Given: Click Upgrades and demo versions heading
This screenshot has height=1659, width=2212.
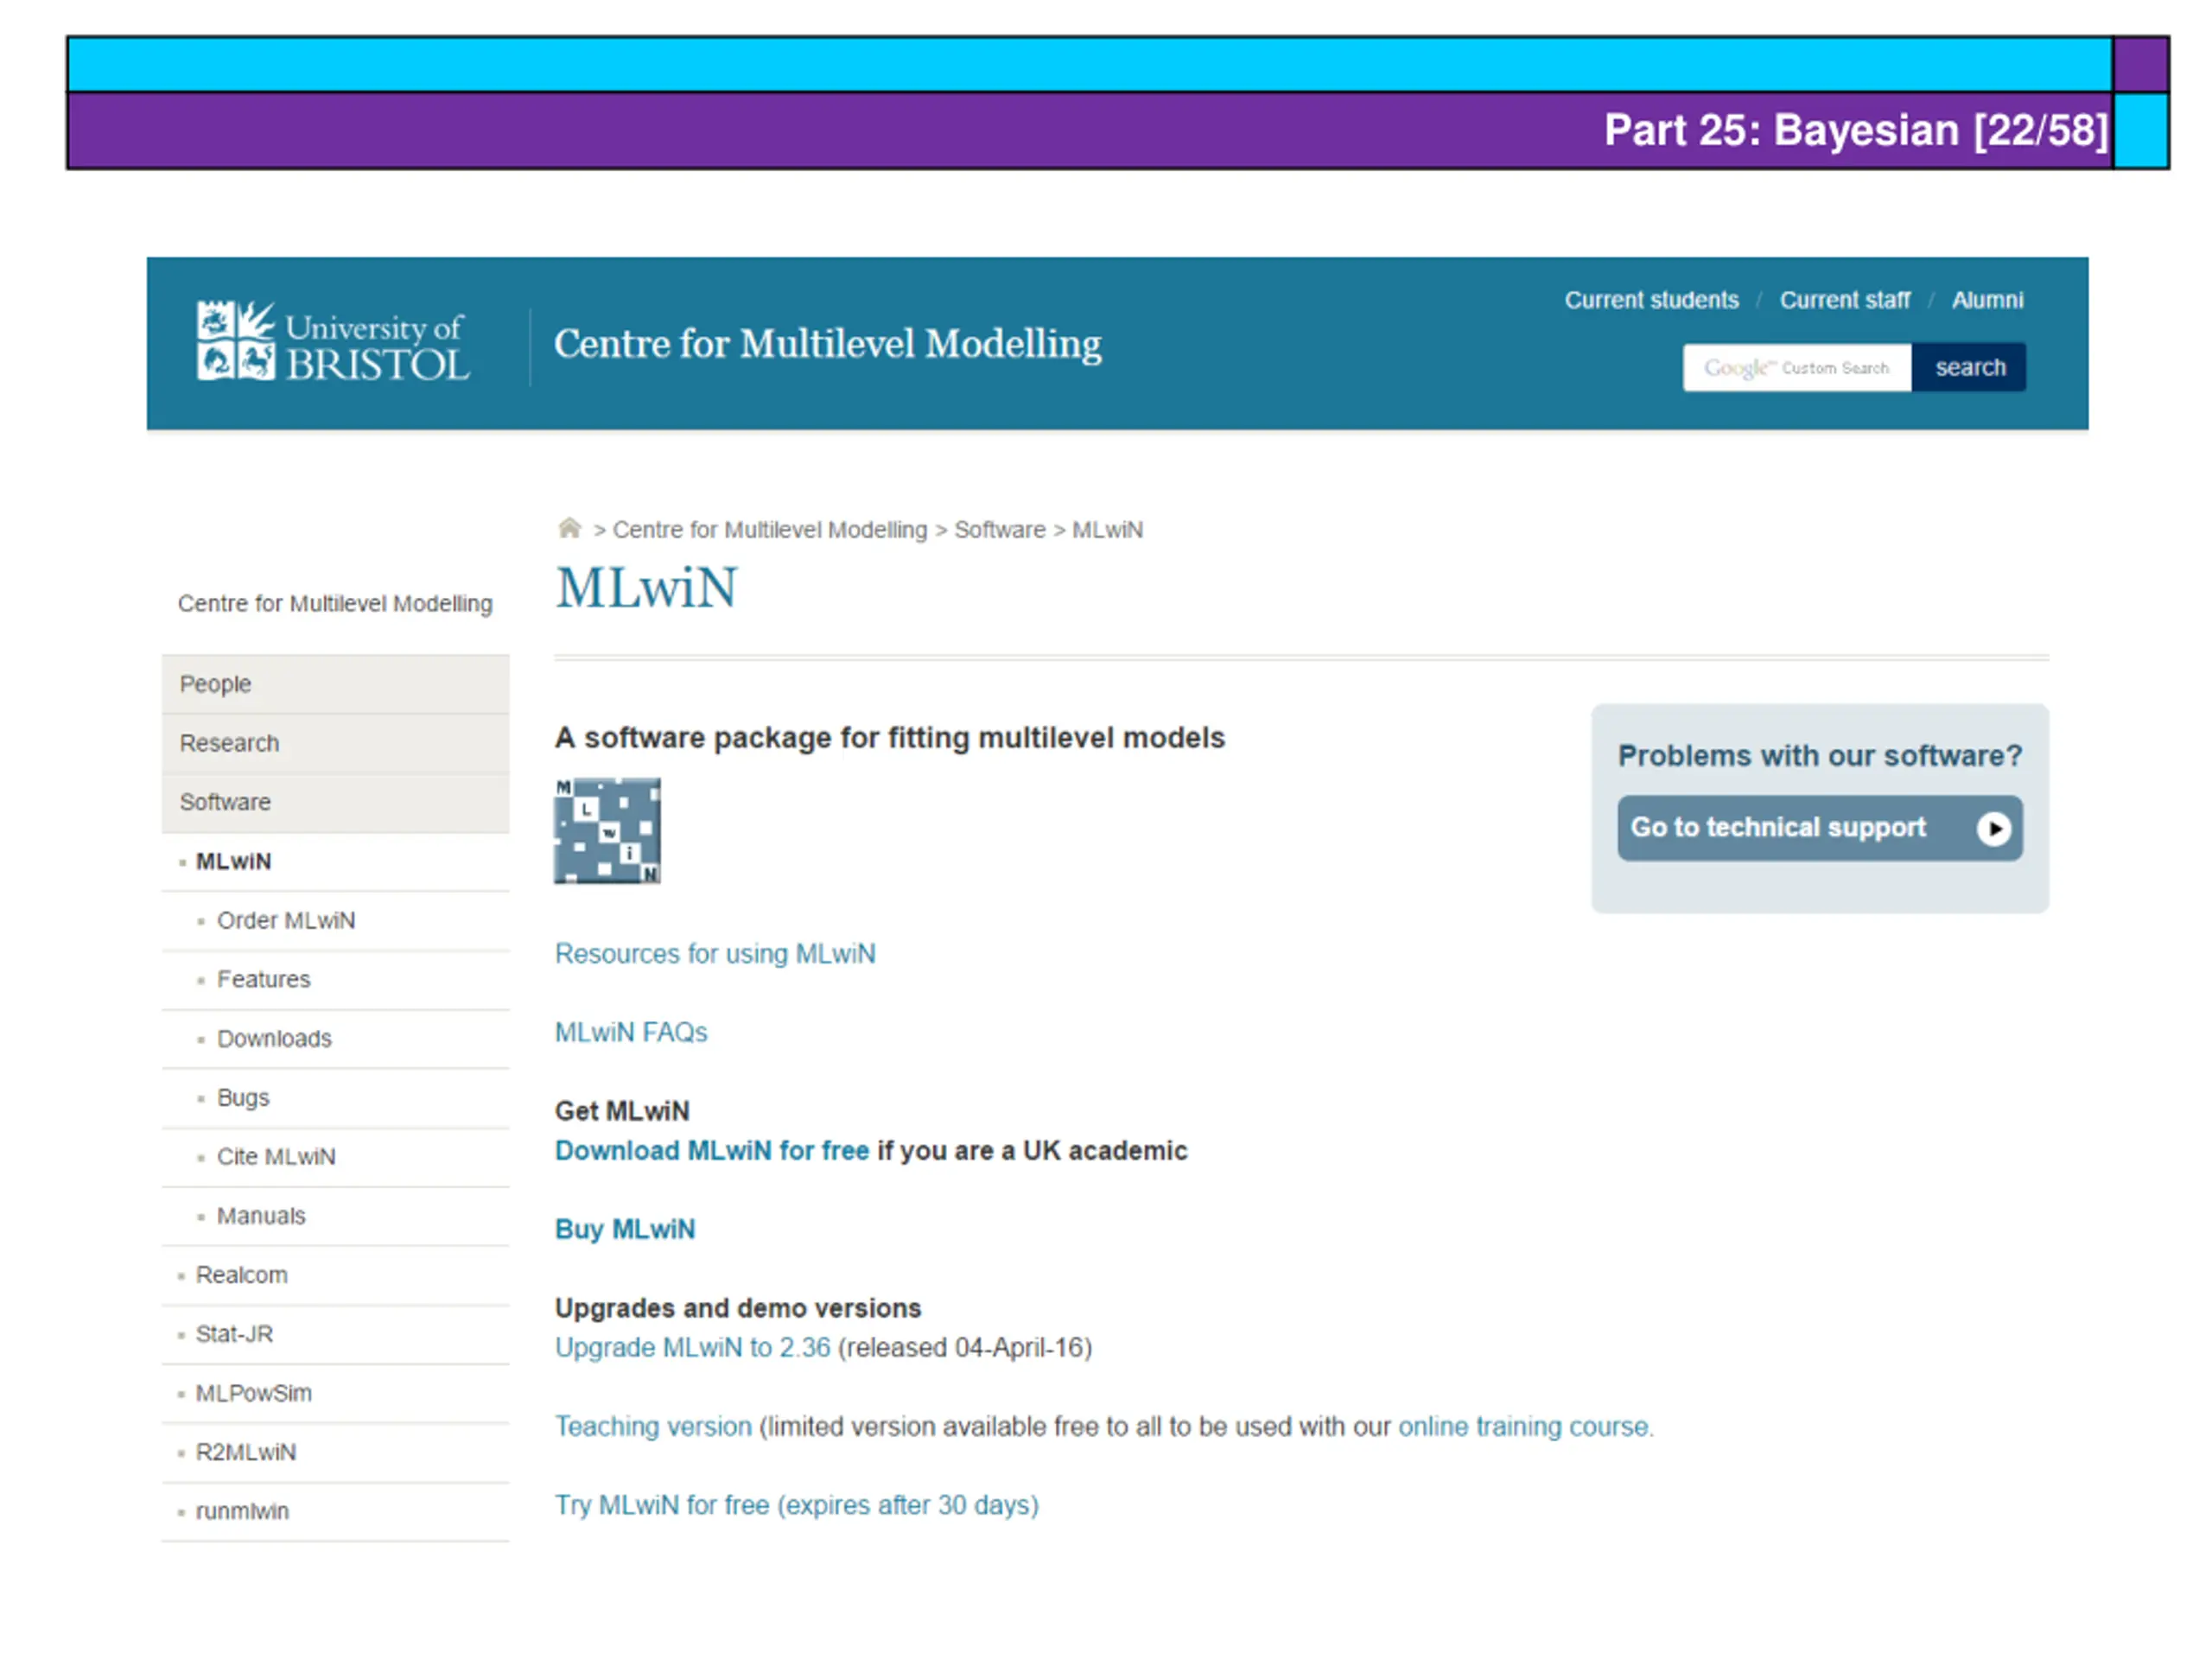Looking at the screenshot, I should (738, 1309).
